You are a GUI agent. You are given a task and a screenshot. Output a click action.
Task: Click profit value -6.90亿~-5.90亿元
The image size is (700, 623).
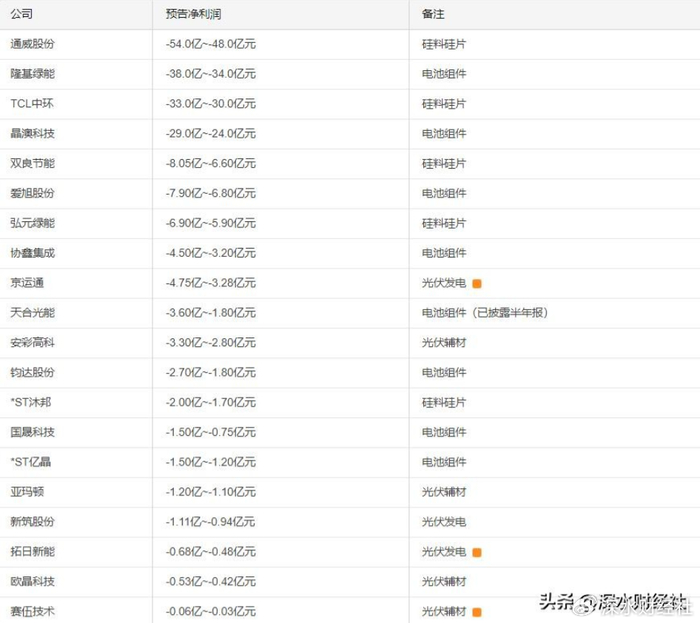(211, 223)
